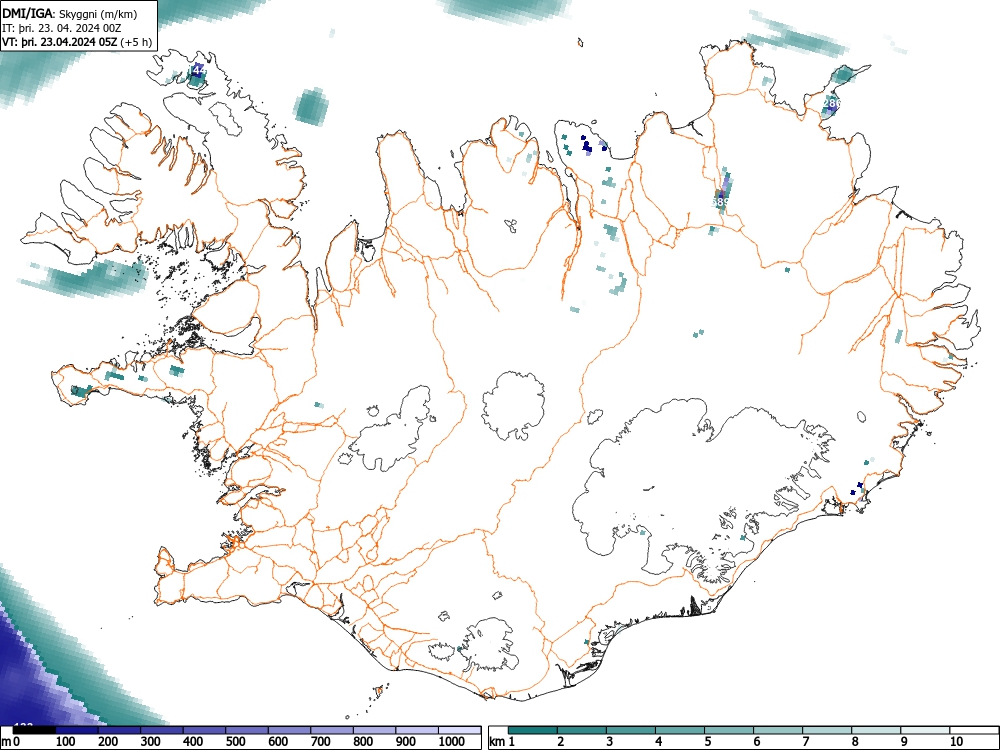This screenshot has height=750, width=1000.
Task: Click the 500–600 m legend swatch
Action: point(247,730)
